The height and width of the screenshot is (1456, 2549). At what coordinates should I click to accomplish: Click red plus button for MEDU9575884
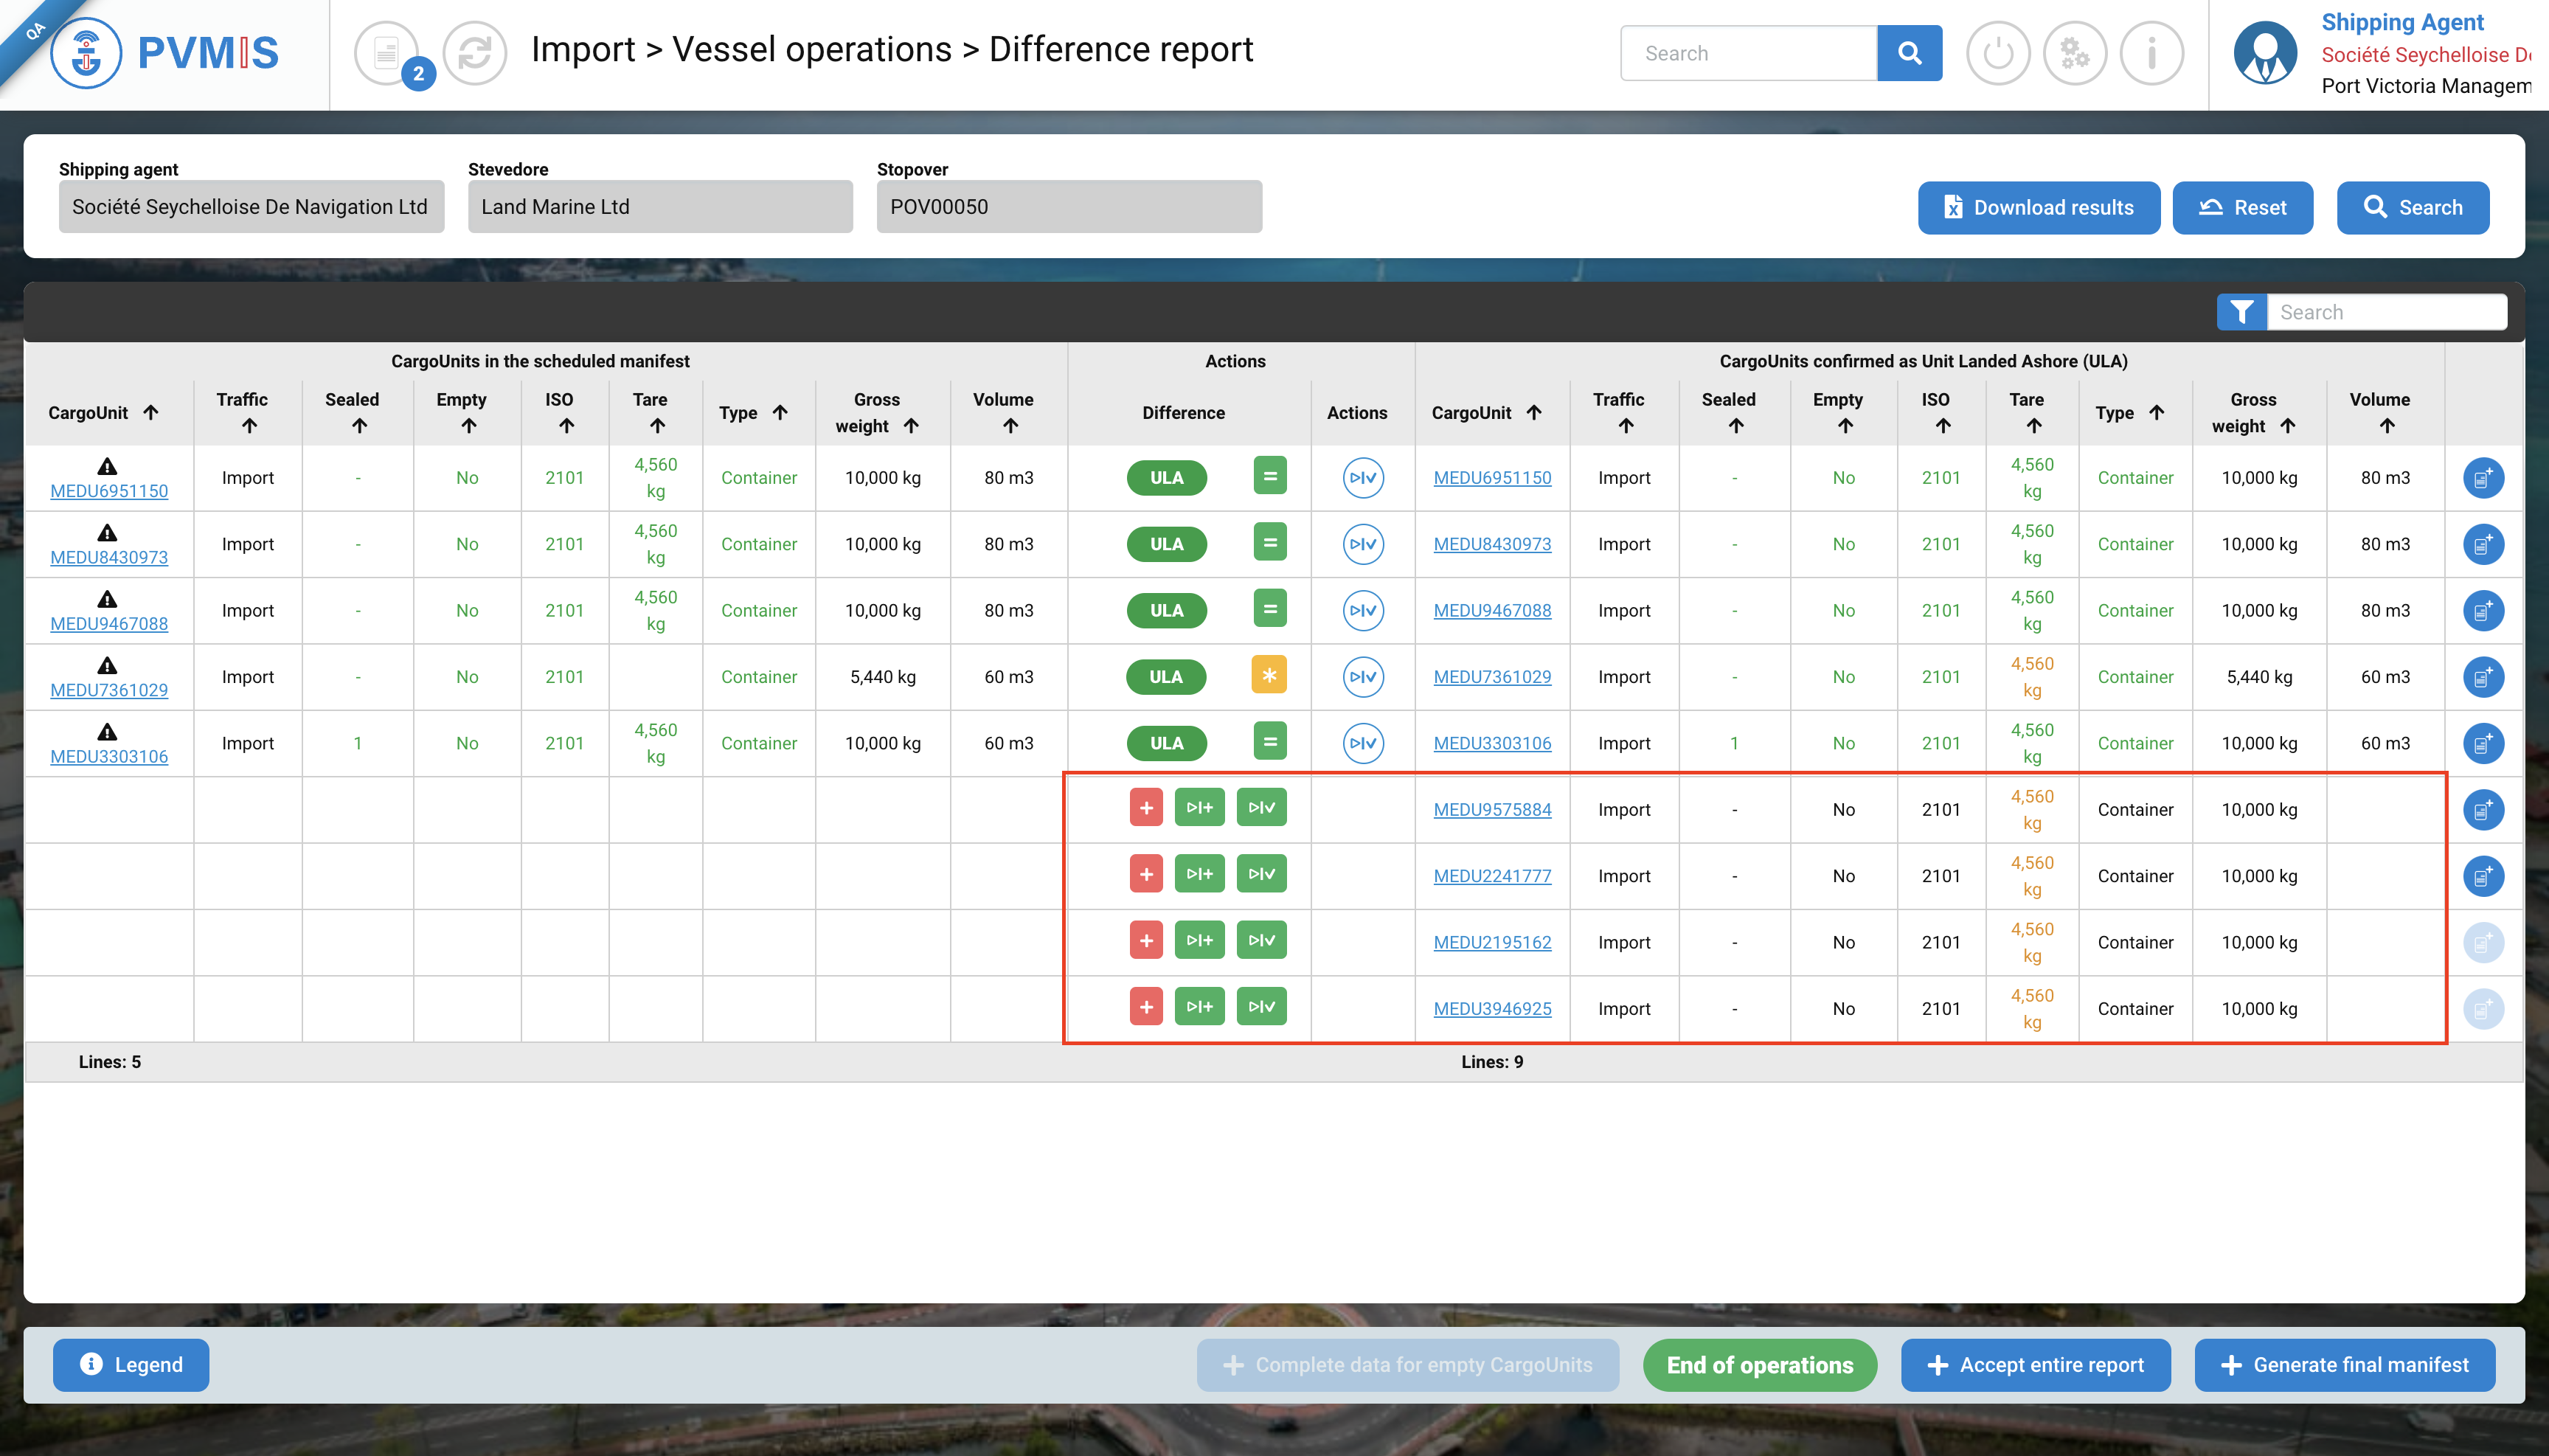coord(1145,808)
